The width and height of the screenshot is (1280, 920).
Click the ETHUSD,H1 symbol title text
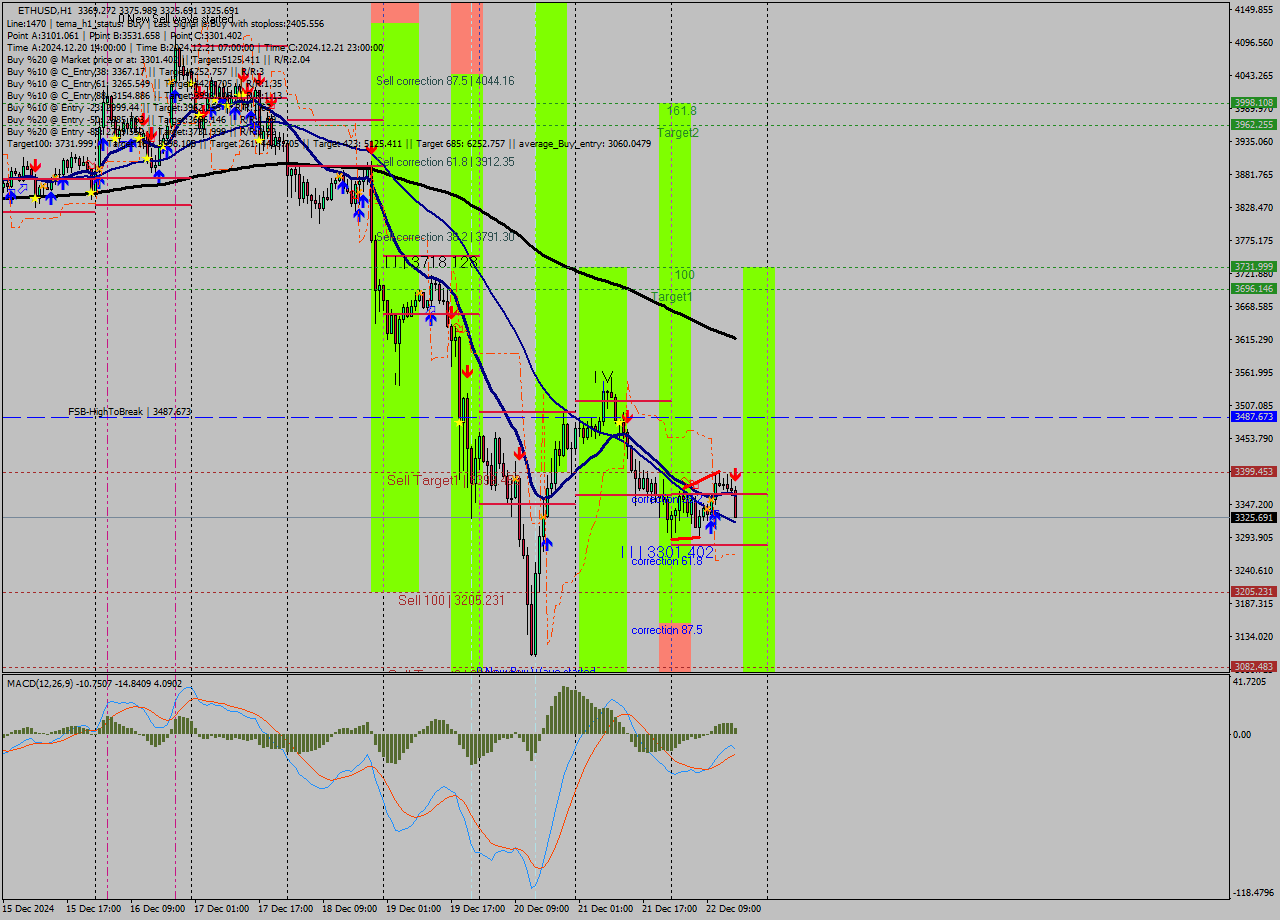[44, 11]
